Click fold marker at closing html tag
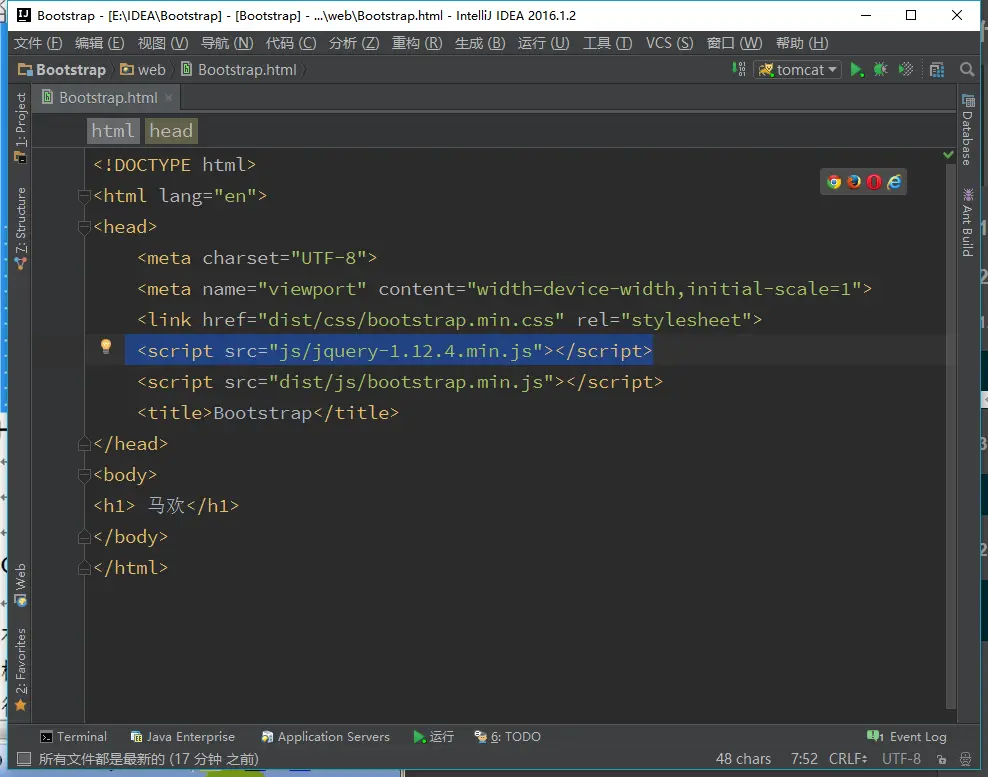Viewport: 988px width, 777px height. [x=84, y=568]
